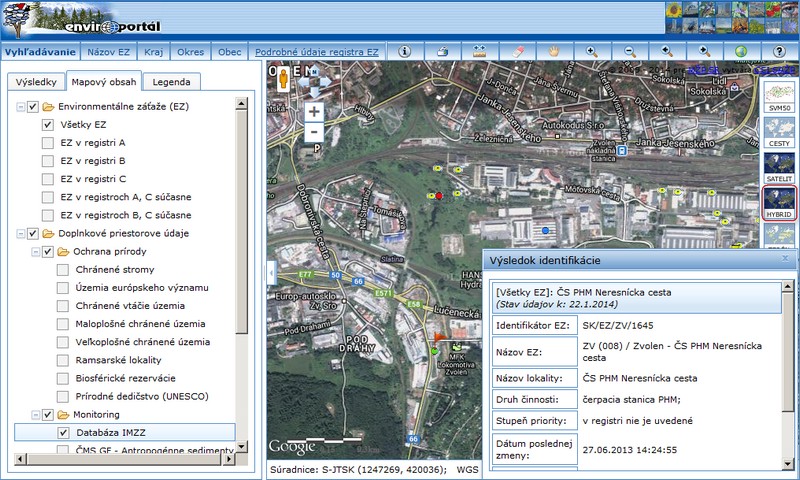800x480 pixels.
Task: Select the distance measuring ruler tool
Action: [x=480, y=52]
